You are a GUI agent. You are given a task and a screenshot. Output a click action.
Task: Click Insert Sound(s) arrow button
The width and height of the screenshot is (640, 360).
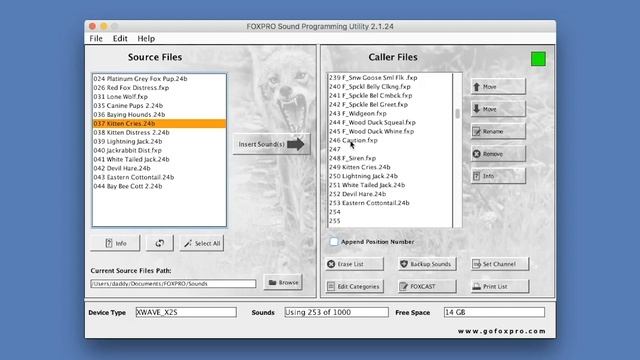(271, 144)
